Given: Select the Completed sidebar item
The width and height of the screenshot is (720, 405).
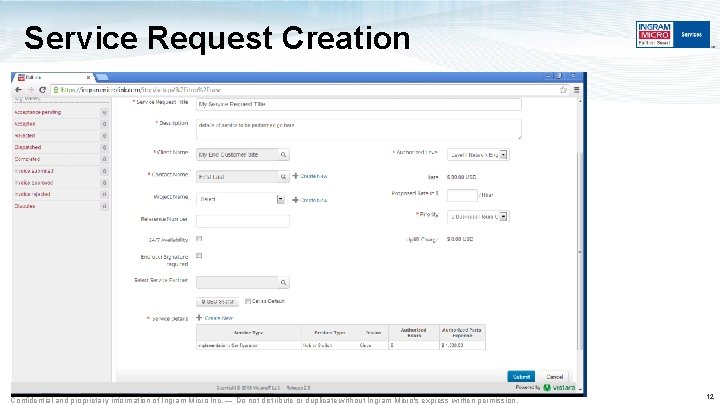Looking at the screenshot, I should point(27,159).
